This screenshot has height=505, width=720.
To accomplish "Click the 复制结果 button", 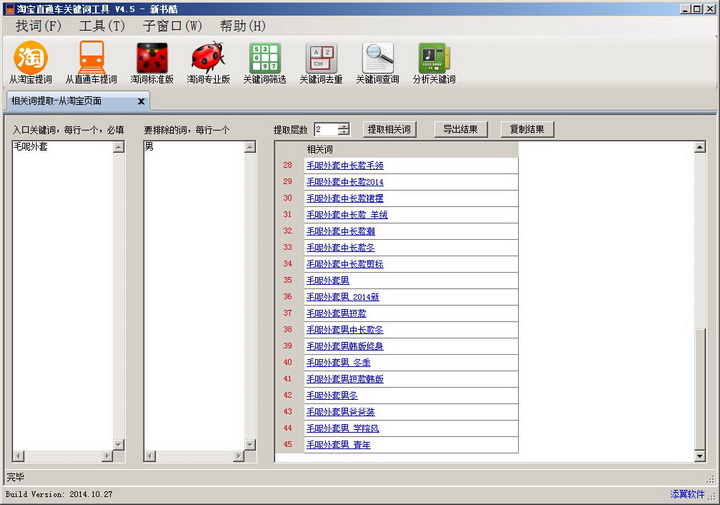I will click(527, 129).
